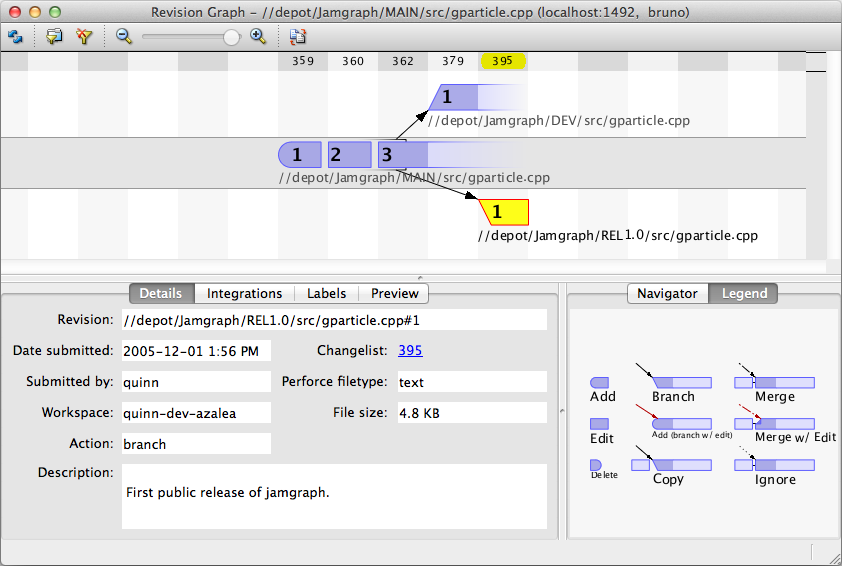Select yellow REL1.0 revision 1 node
Screen dimensions: 842x566
click(504, 212)
